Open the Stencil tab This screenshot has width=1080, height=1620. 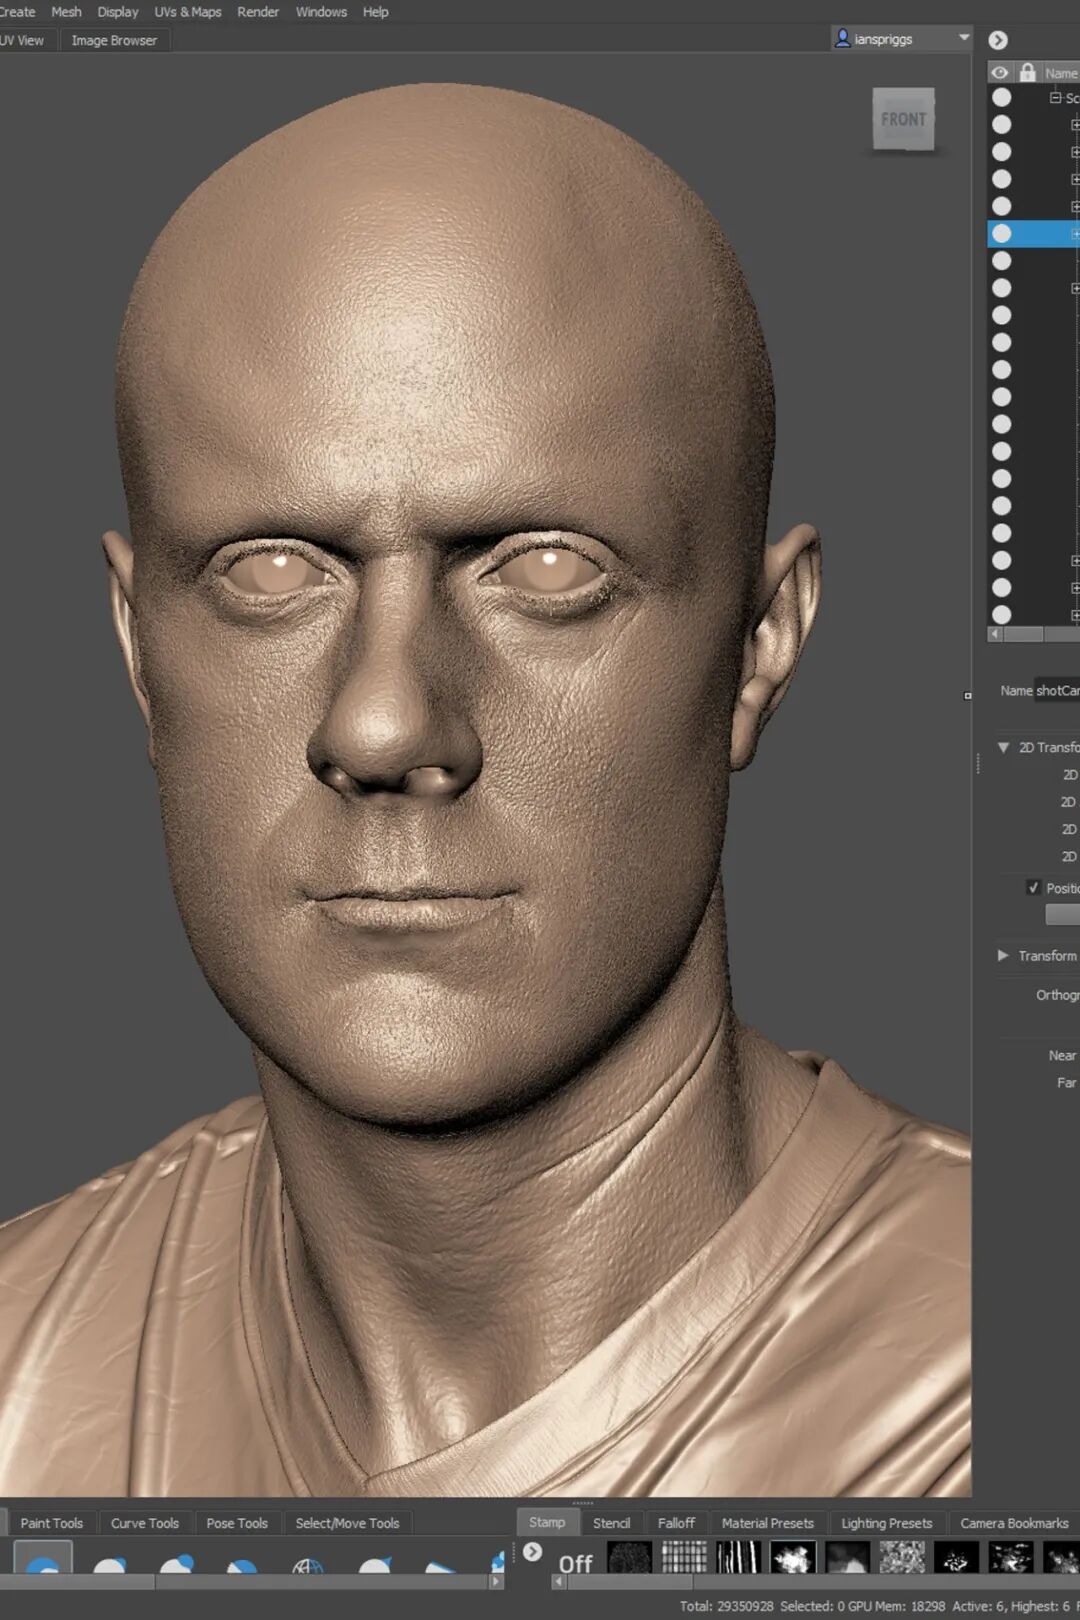click(x=611, y=1523)
